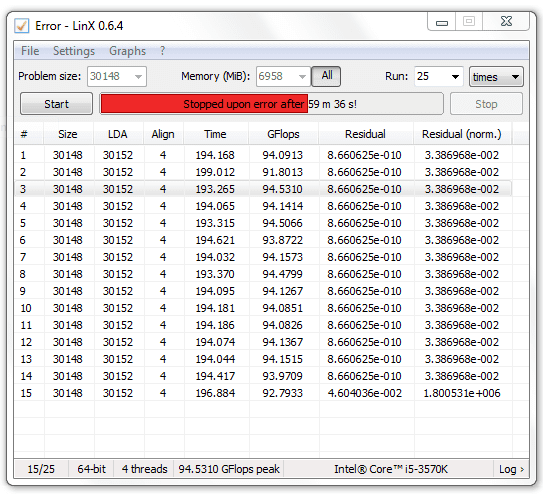The image size is (543, 494).
Task: Open the times unit dropdown
Action: point(496,77)
